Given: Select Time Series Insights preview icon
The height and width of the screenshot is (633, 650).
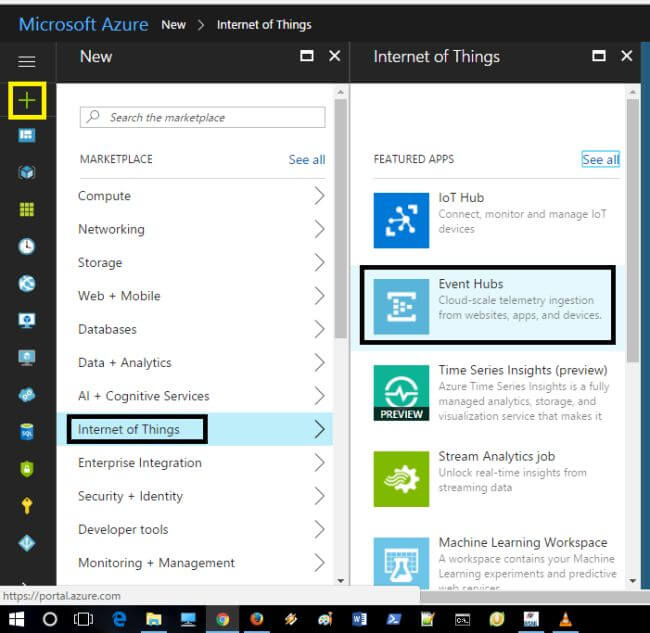Looking at the screenshot, I should [x=401, y=393].
